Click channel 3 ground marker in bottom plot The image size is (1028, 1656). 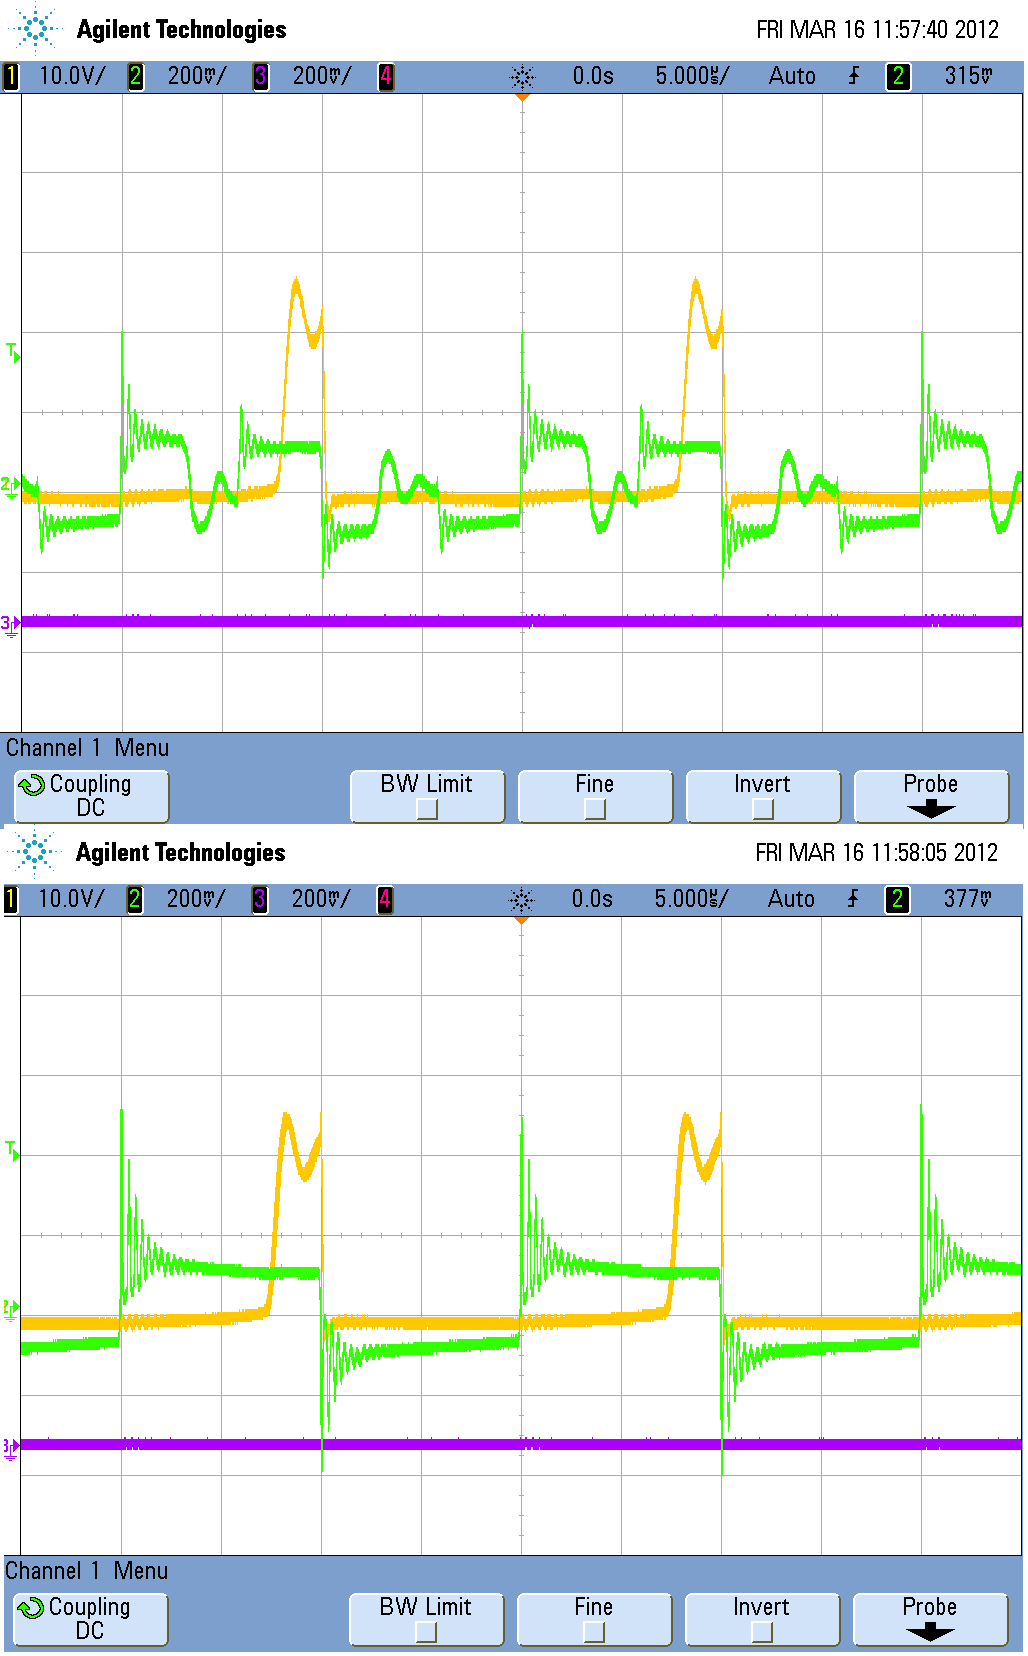tap(10, 1448)
